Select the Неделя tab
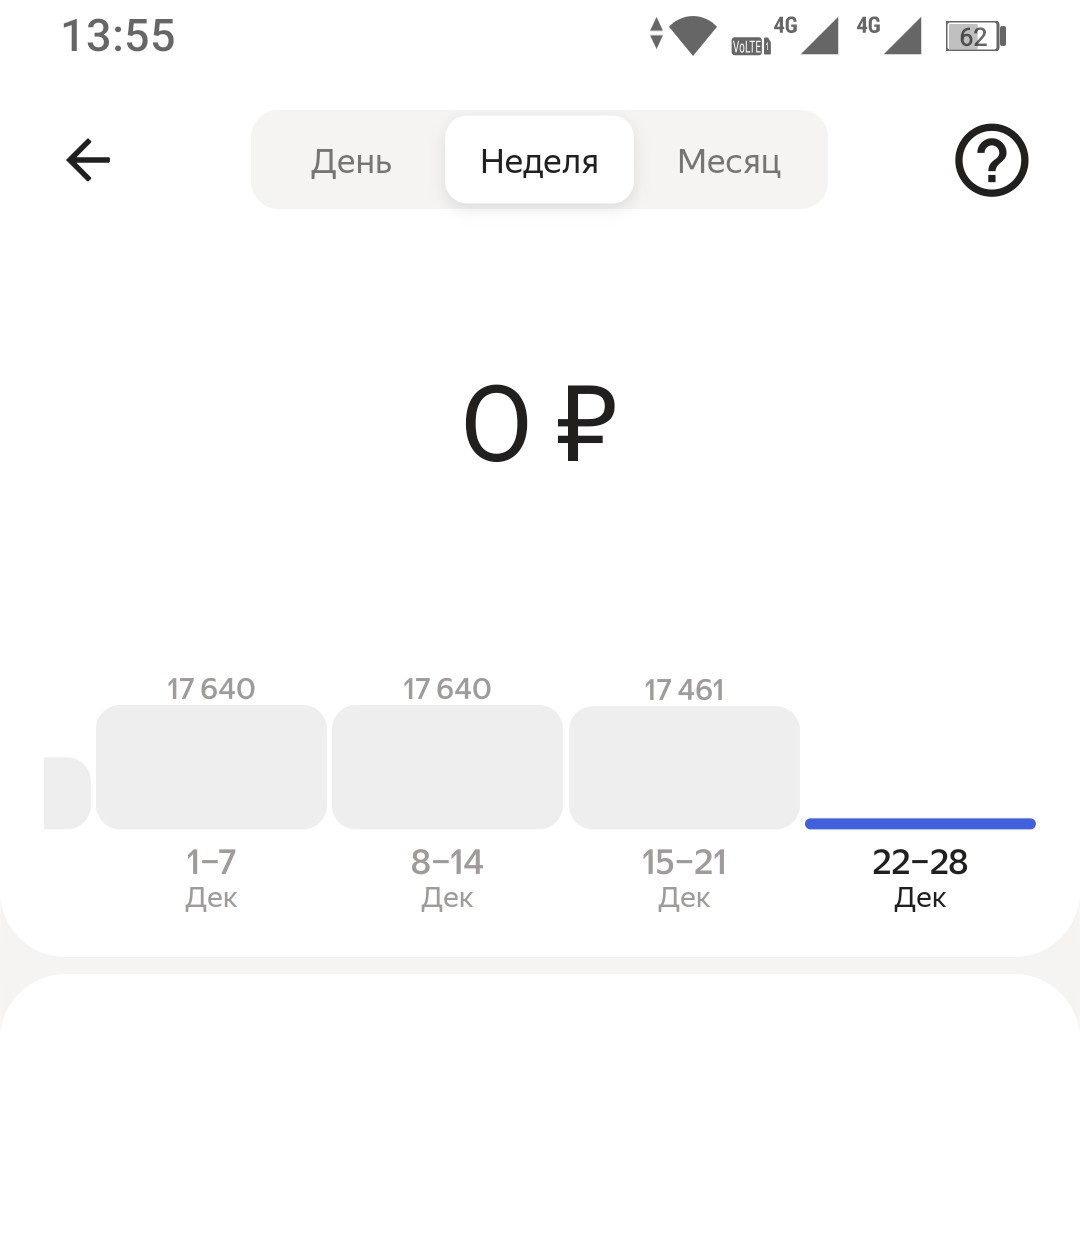This screenshot has width=1080, height=1242. click(x=539, y=160)
